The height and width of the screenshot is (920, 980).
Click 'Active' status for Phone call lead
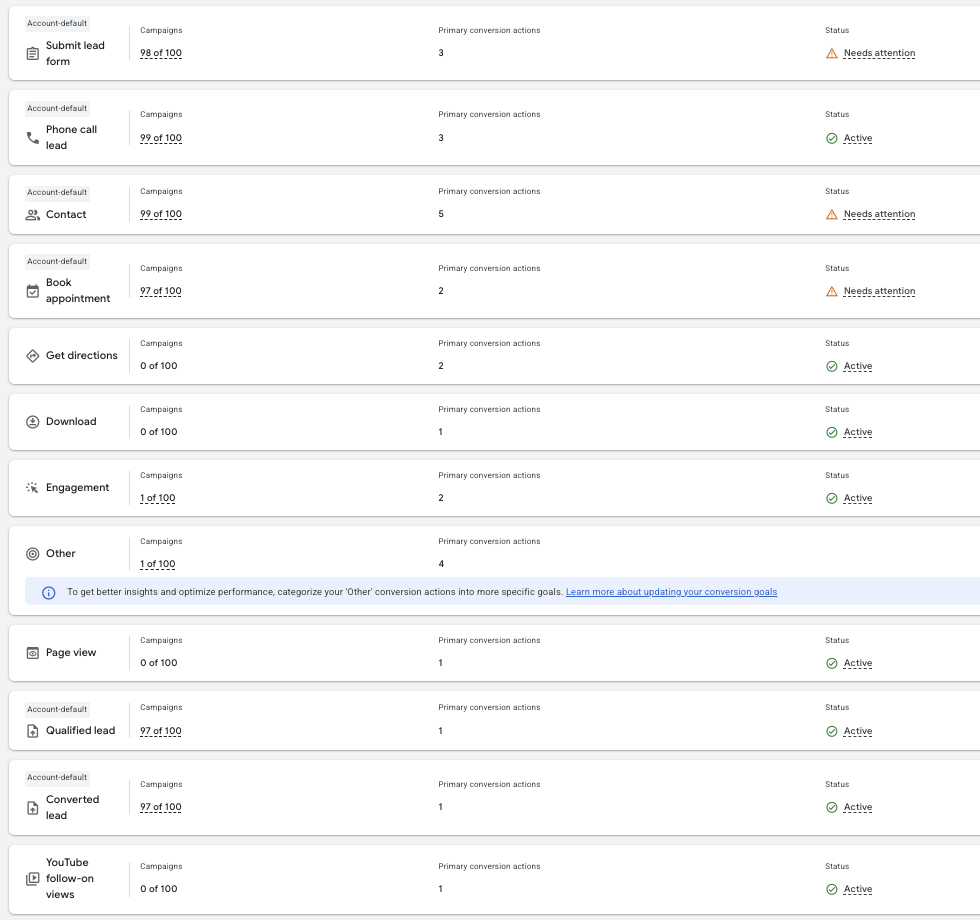pyautogui.click(x=858, y=138)
